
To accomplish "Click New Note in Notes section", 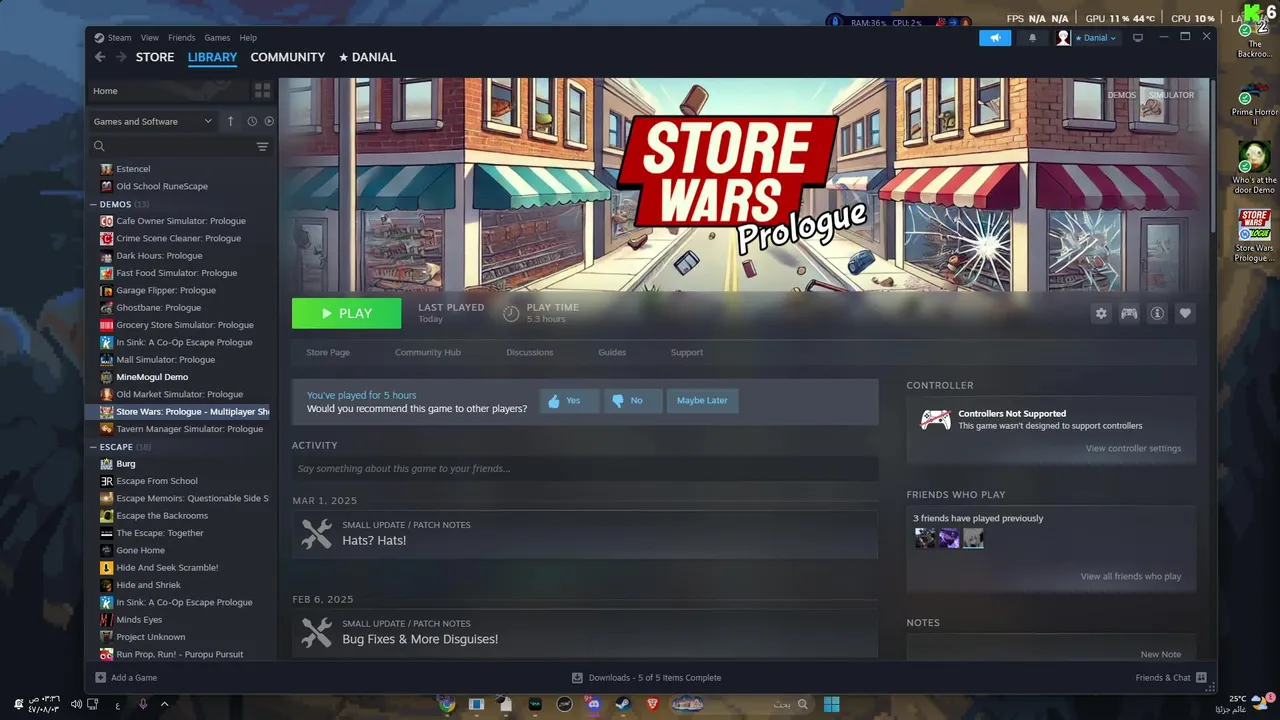I will (1161, 654).
